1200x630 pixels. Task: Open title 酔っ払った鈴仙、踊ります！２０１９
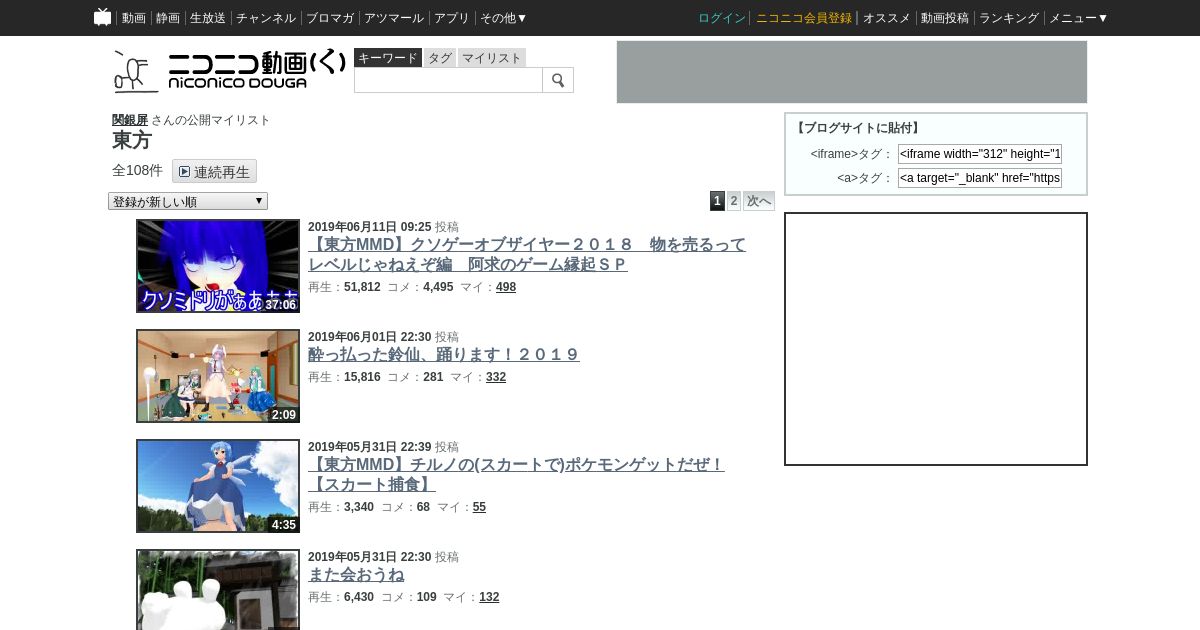(444, 354)
